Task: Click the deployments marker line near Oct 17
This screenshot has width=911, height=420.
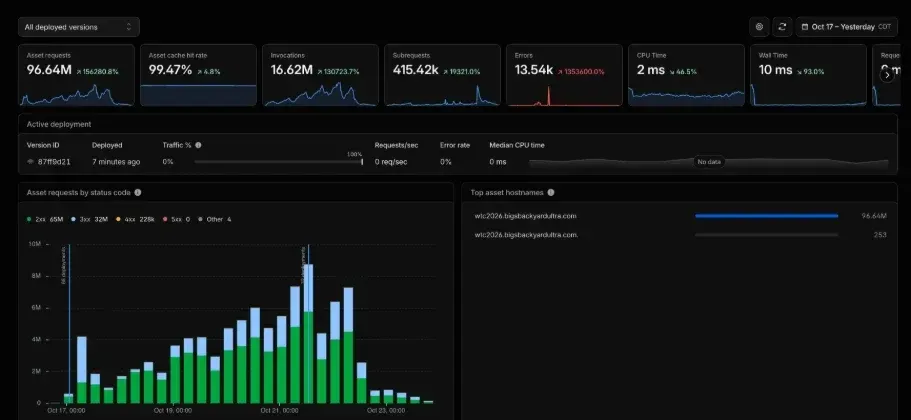Action: click(x=69, y=322)
